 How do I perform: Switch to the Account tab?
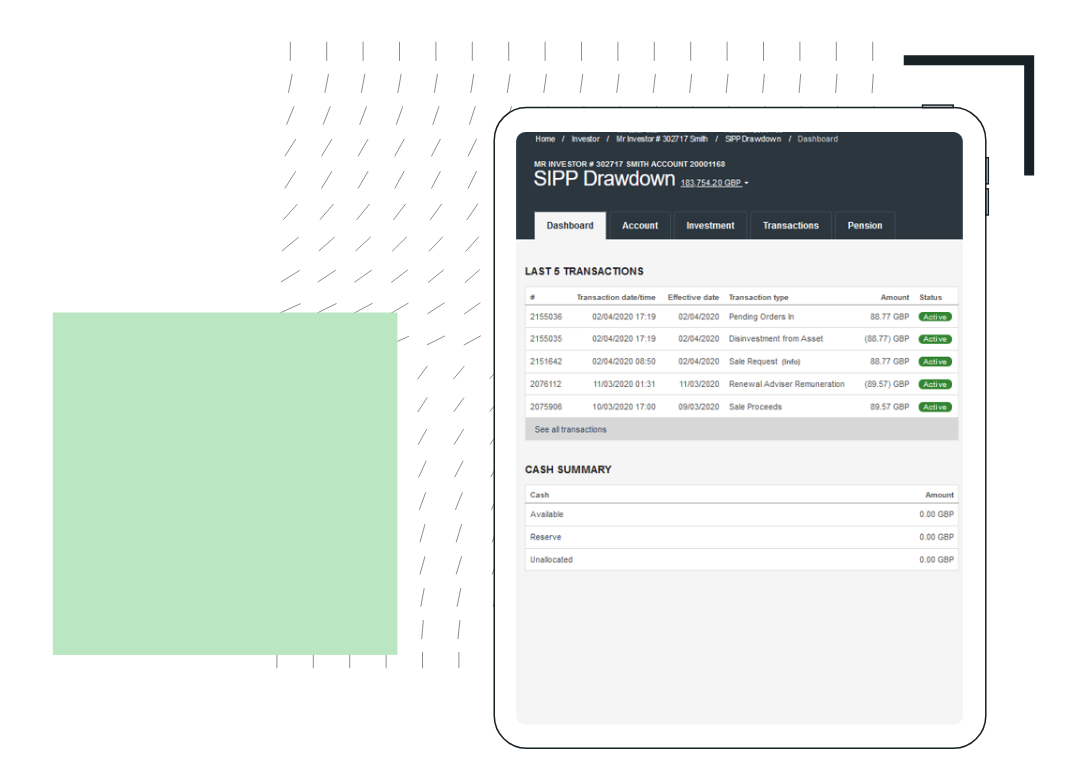pyautogui.click(x=640, y=226)
